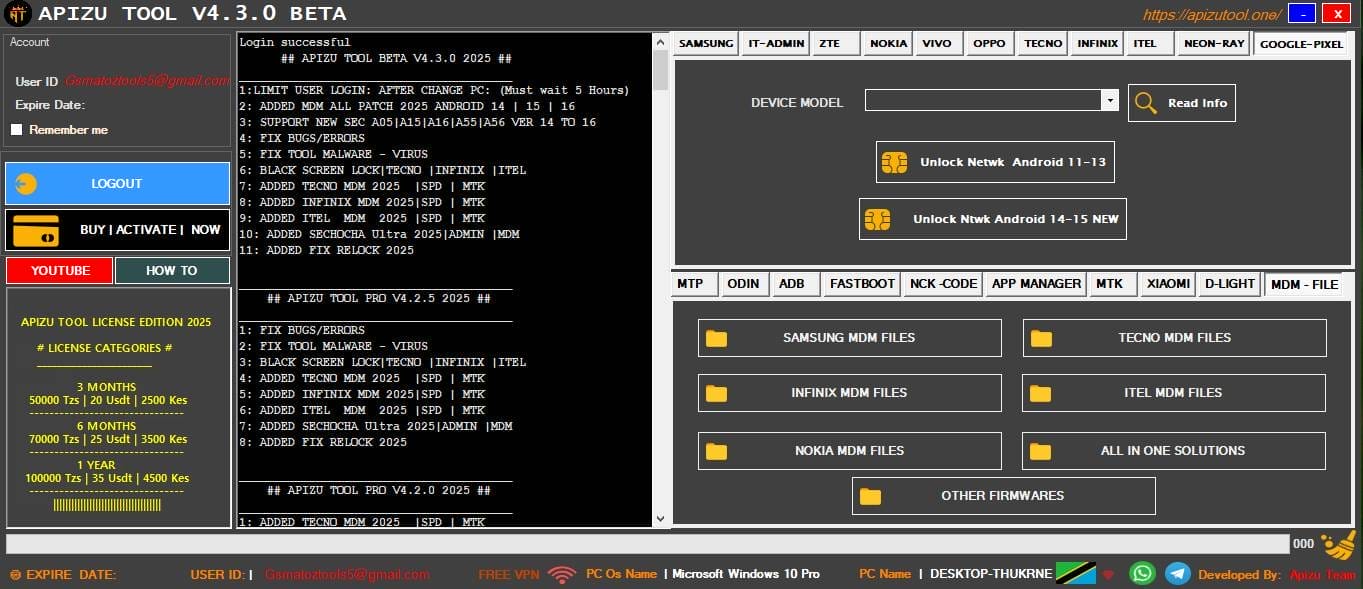Clear the log using the broom icon

pyautogui.click(x=1337, y=545)
